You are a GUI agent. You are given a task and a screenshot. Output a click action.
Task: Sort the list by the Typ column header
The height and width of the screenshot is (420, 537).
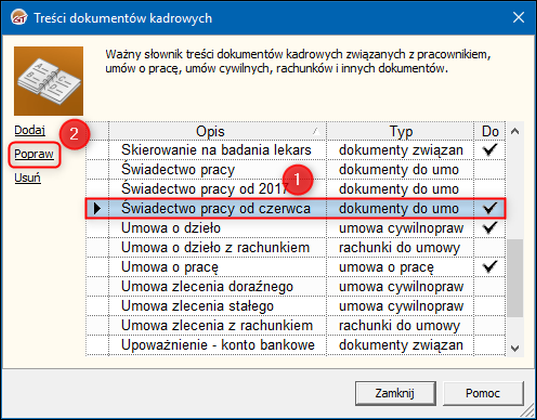(400, 131)
